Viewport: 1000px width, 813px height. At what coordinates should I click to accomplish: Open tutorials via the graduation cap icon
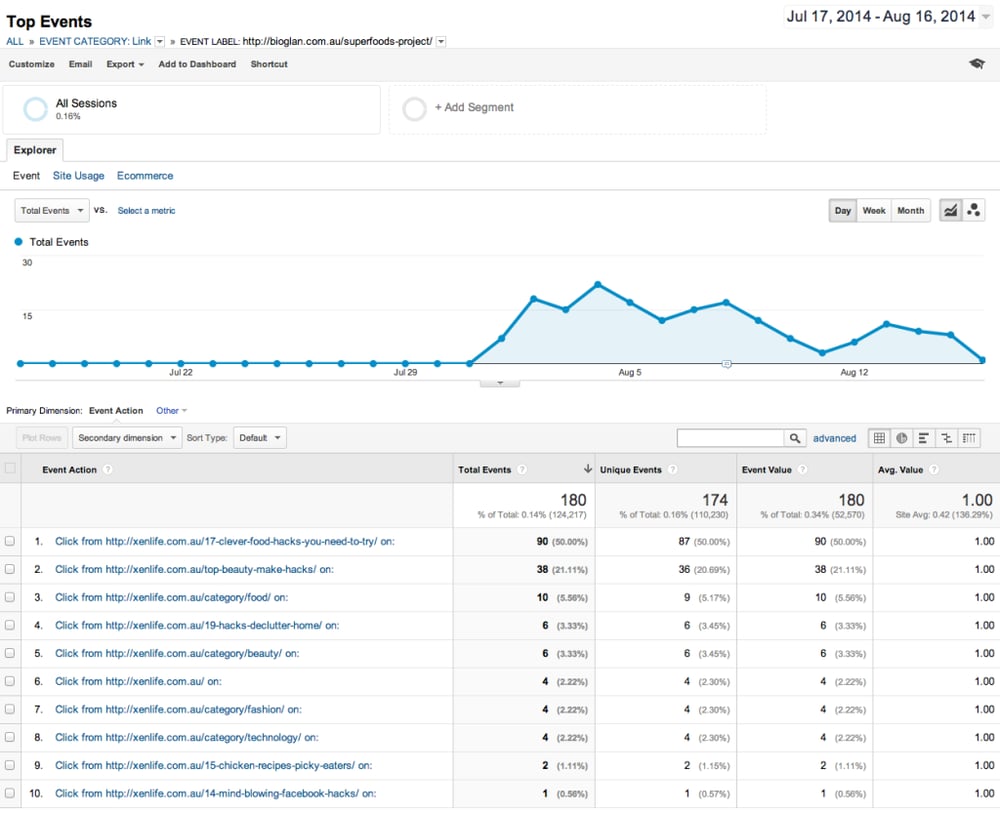click(x=978, y=64)
